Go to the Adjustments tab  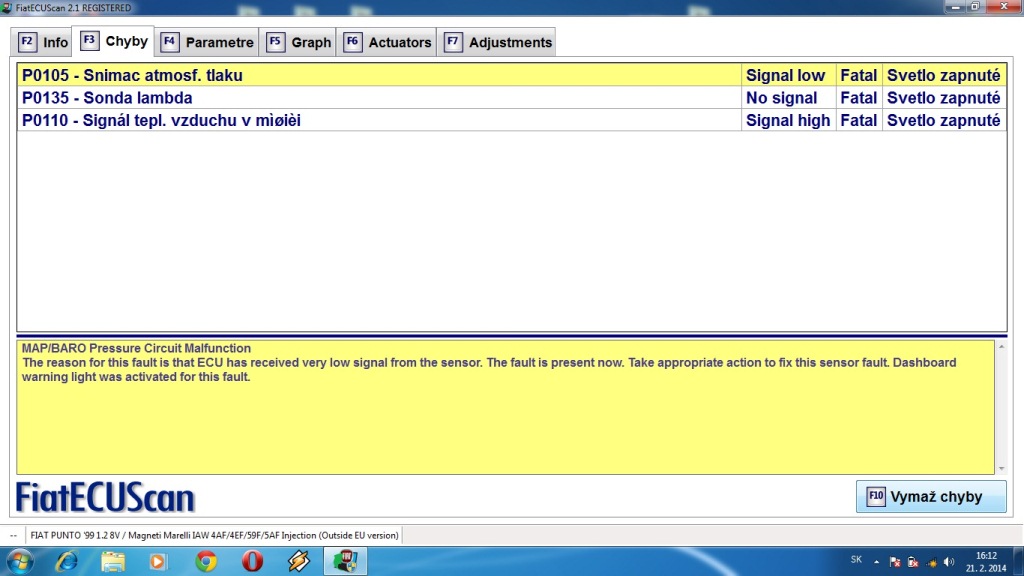(498, 42)
